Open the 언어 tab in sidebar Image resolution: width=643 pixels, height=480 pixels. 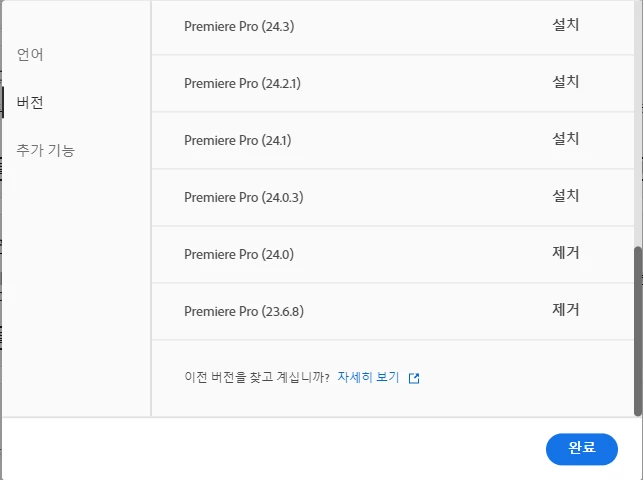[x=30, y=54]
